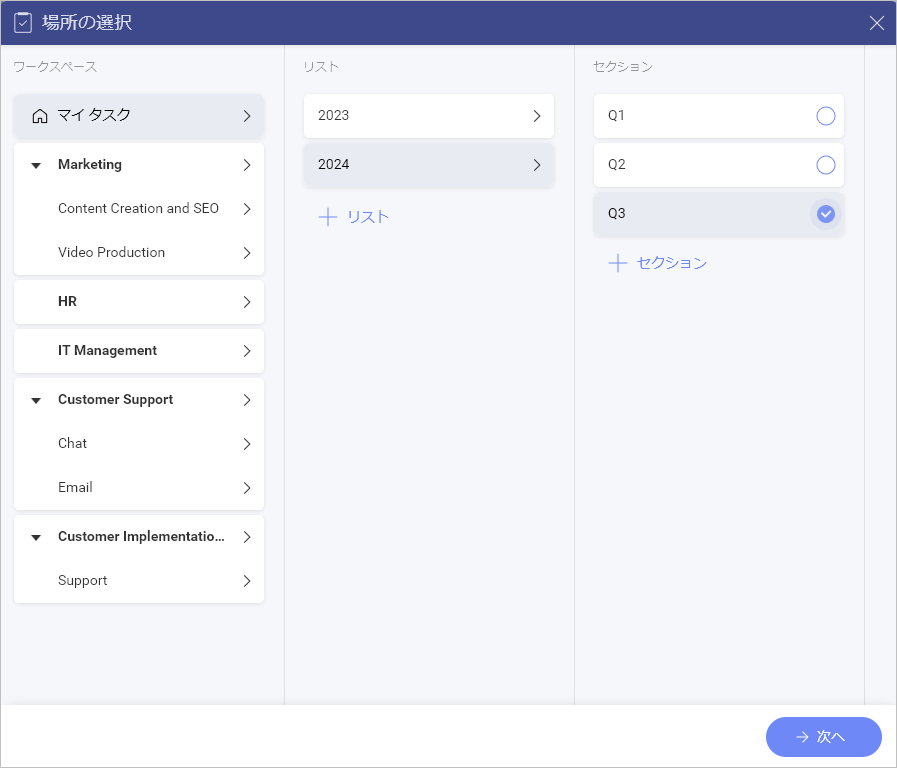
Task: Click the plus icon next to セクション
Action: pyautogui.click(x=618, y=263)
